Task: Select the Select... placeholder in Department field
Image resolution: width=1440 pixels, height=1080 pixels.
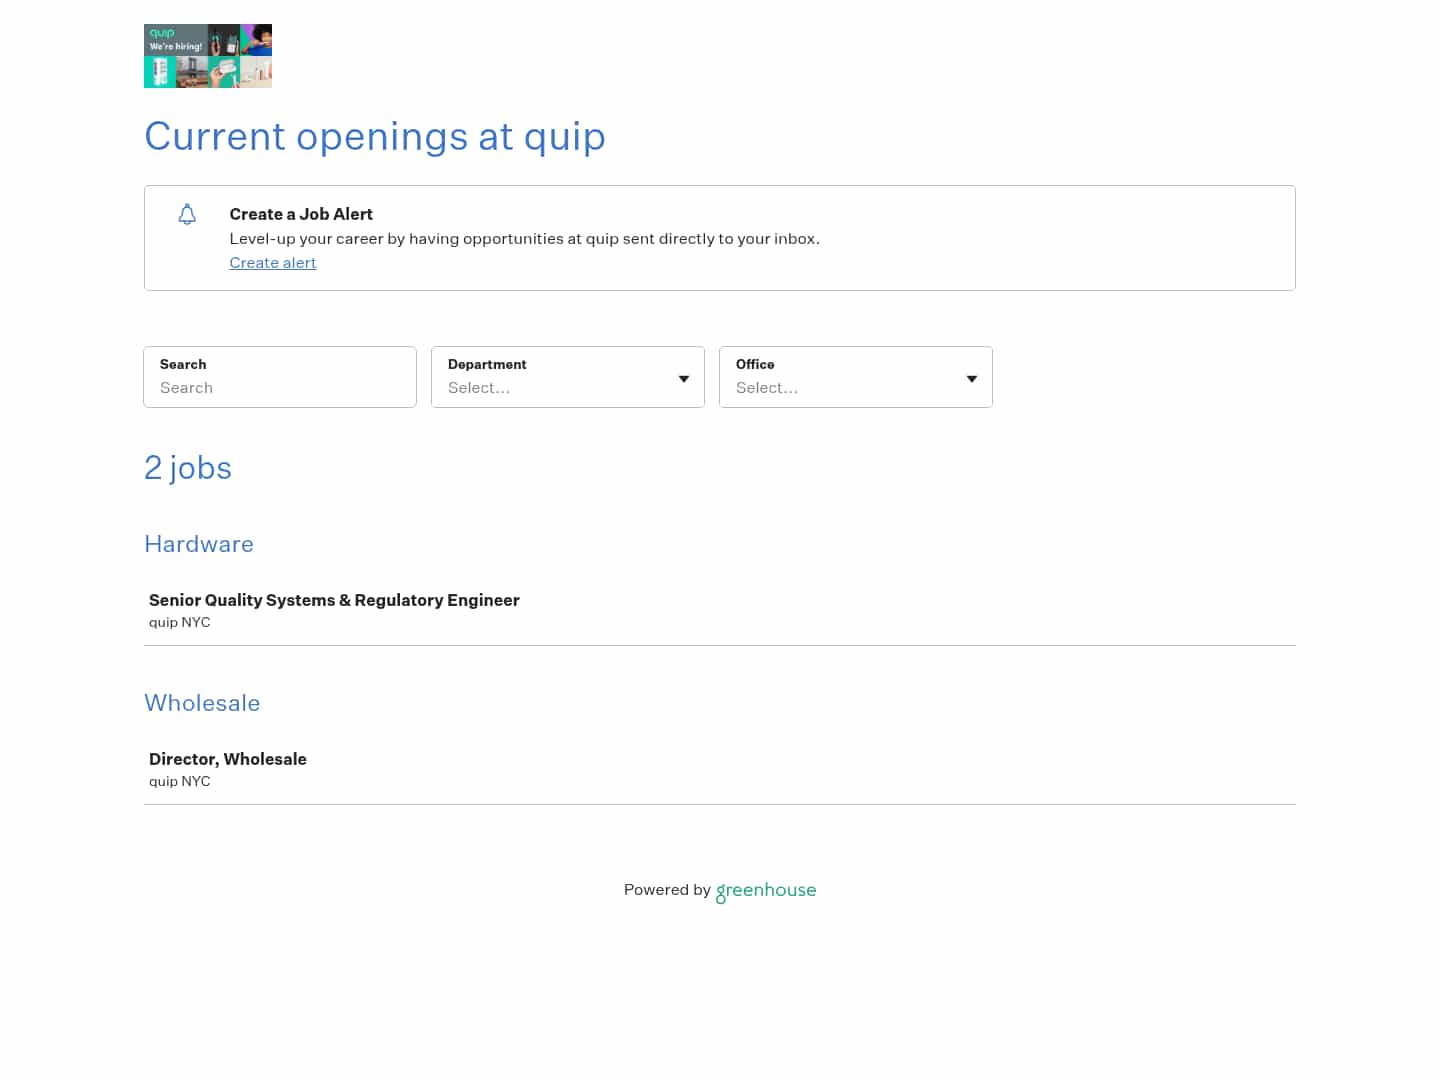Action: pyautogui.click(x=479, y=388)
